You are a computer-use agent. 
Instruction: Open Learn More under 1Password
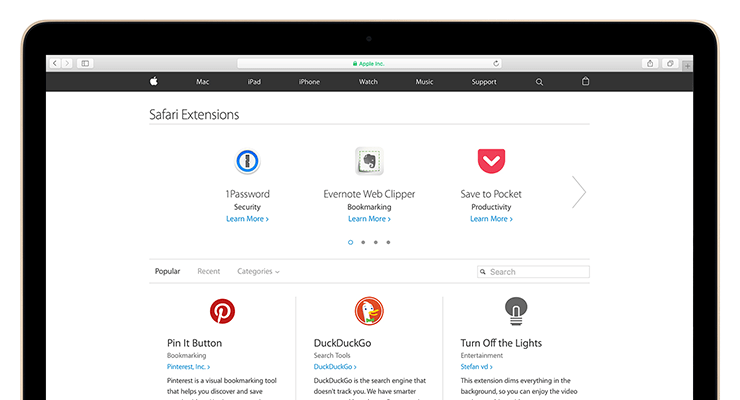point(247,219)
